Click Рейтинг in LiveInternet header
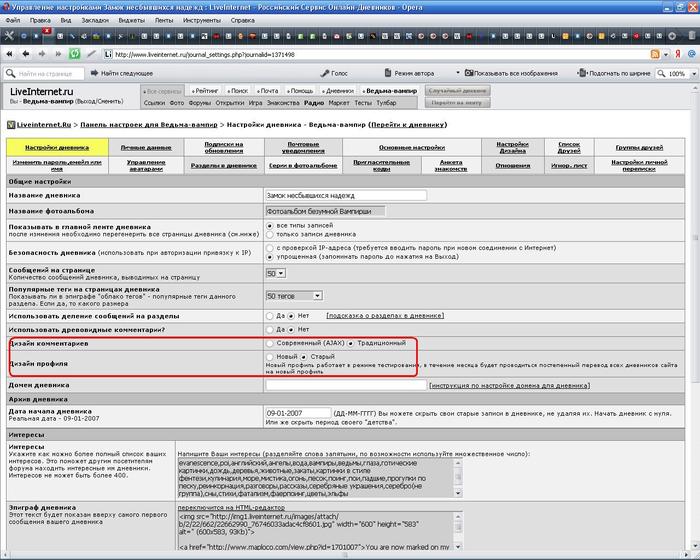 click(x=205, y=91)
